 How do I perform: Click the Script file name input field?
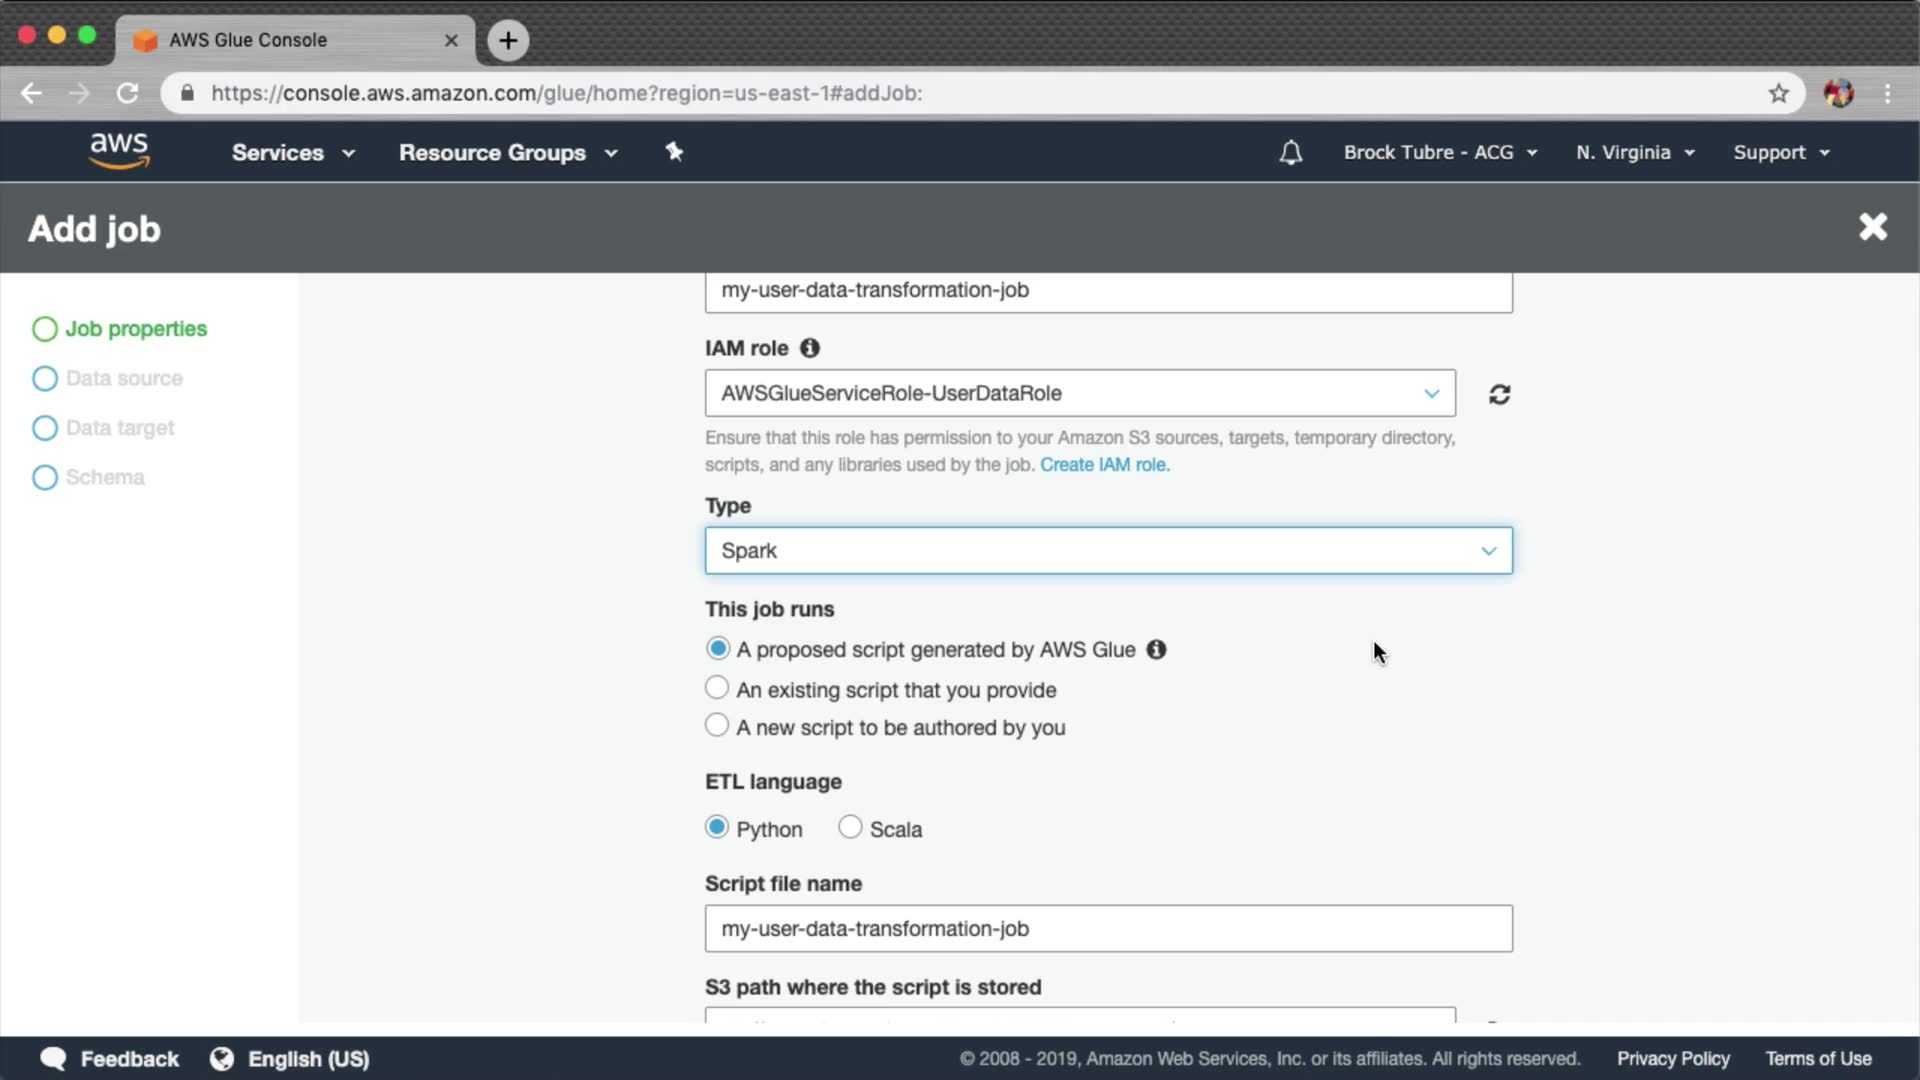click(1108, 929)
